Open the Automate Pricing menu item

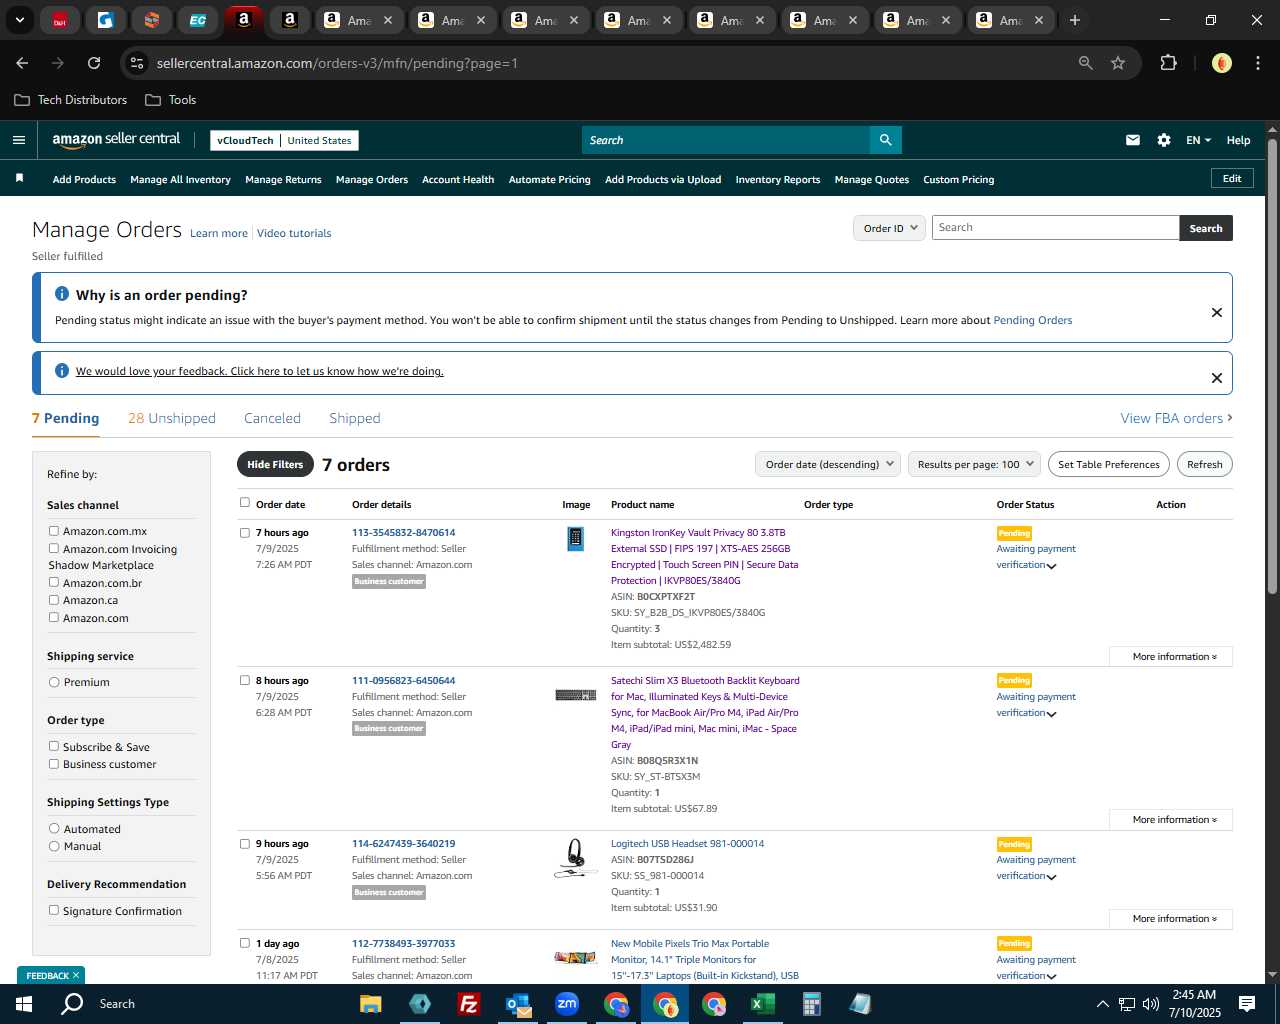click(550, 180)
